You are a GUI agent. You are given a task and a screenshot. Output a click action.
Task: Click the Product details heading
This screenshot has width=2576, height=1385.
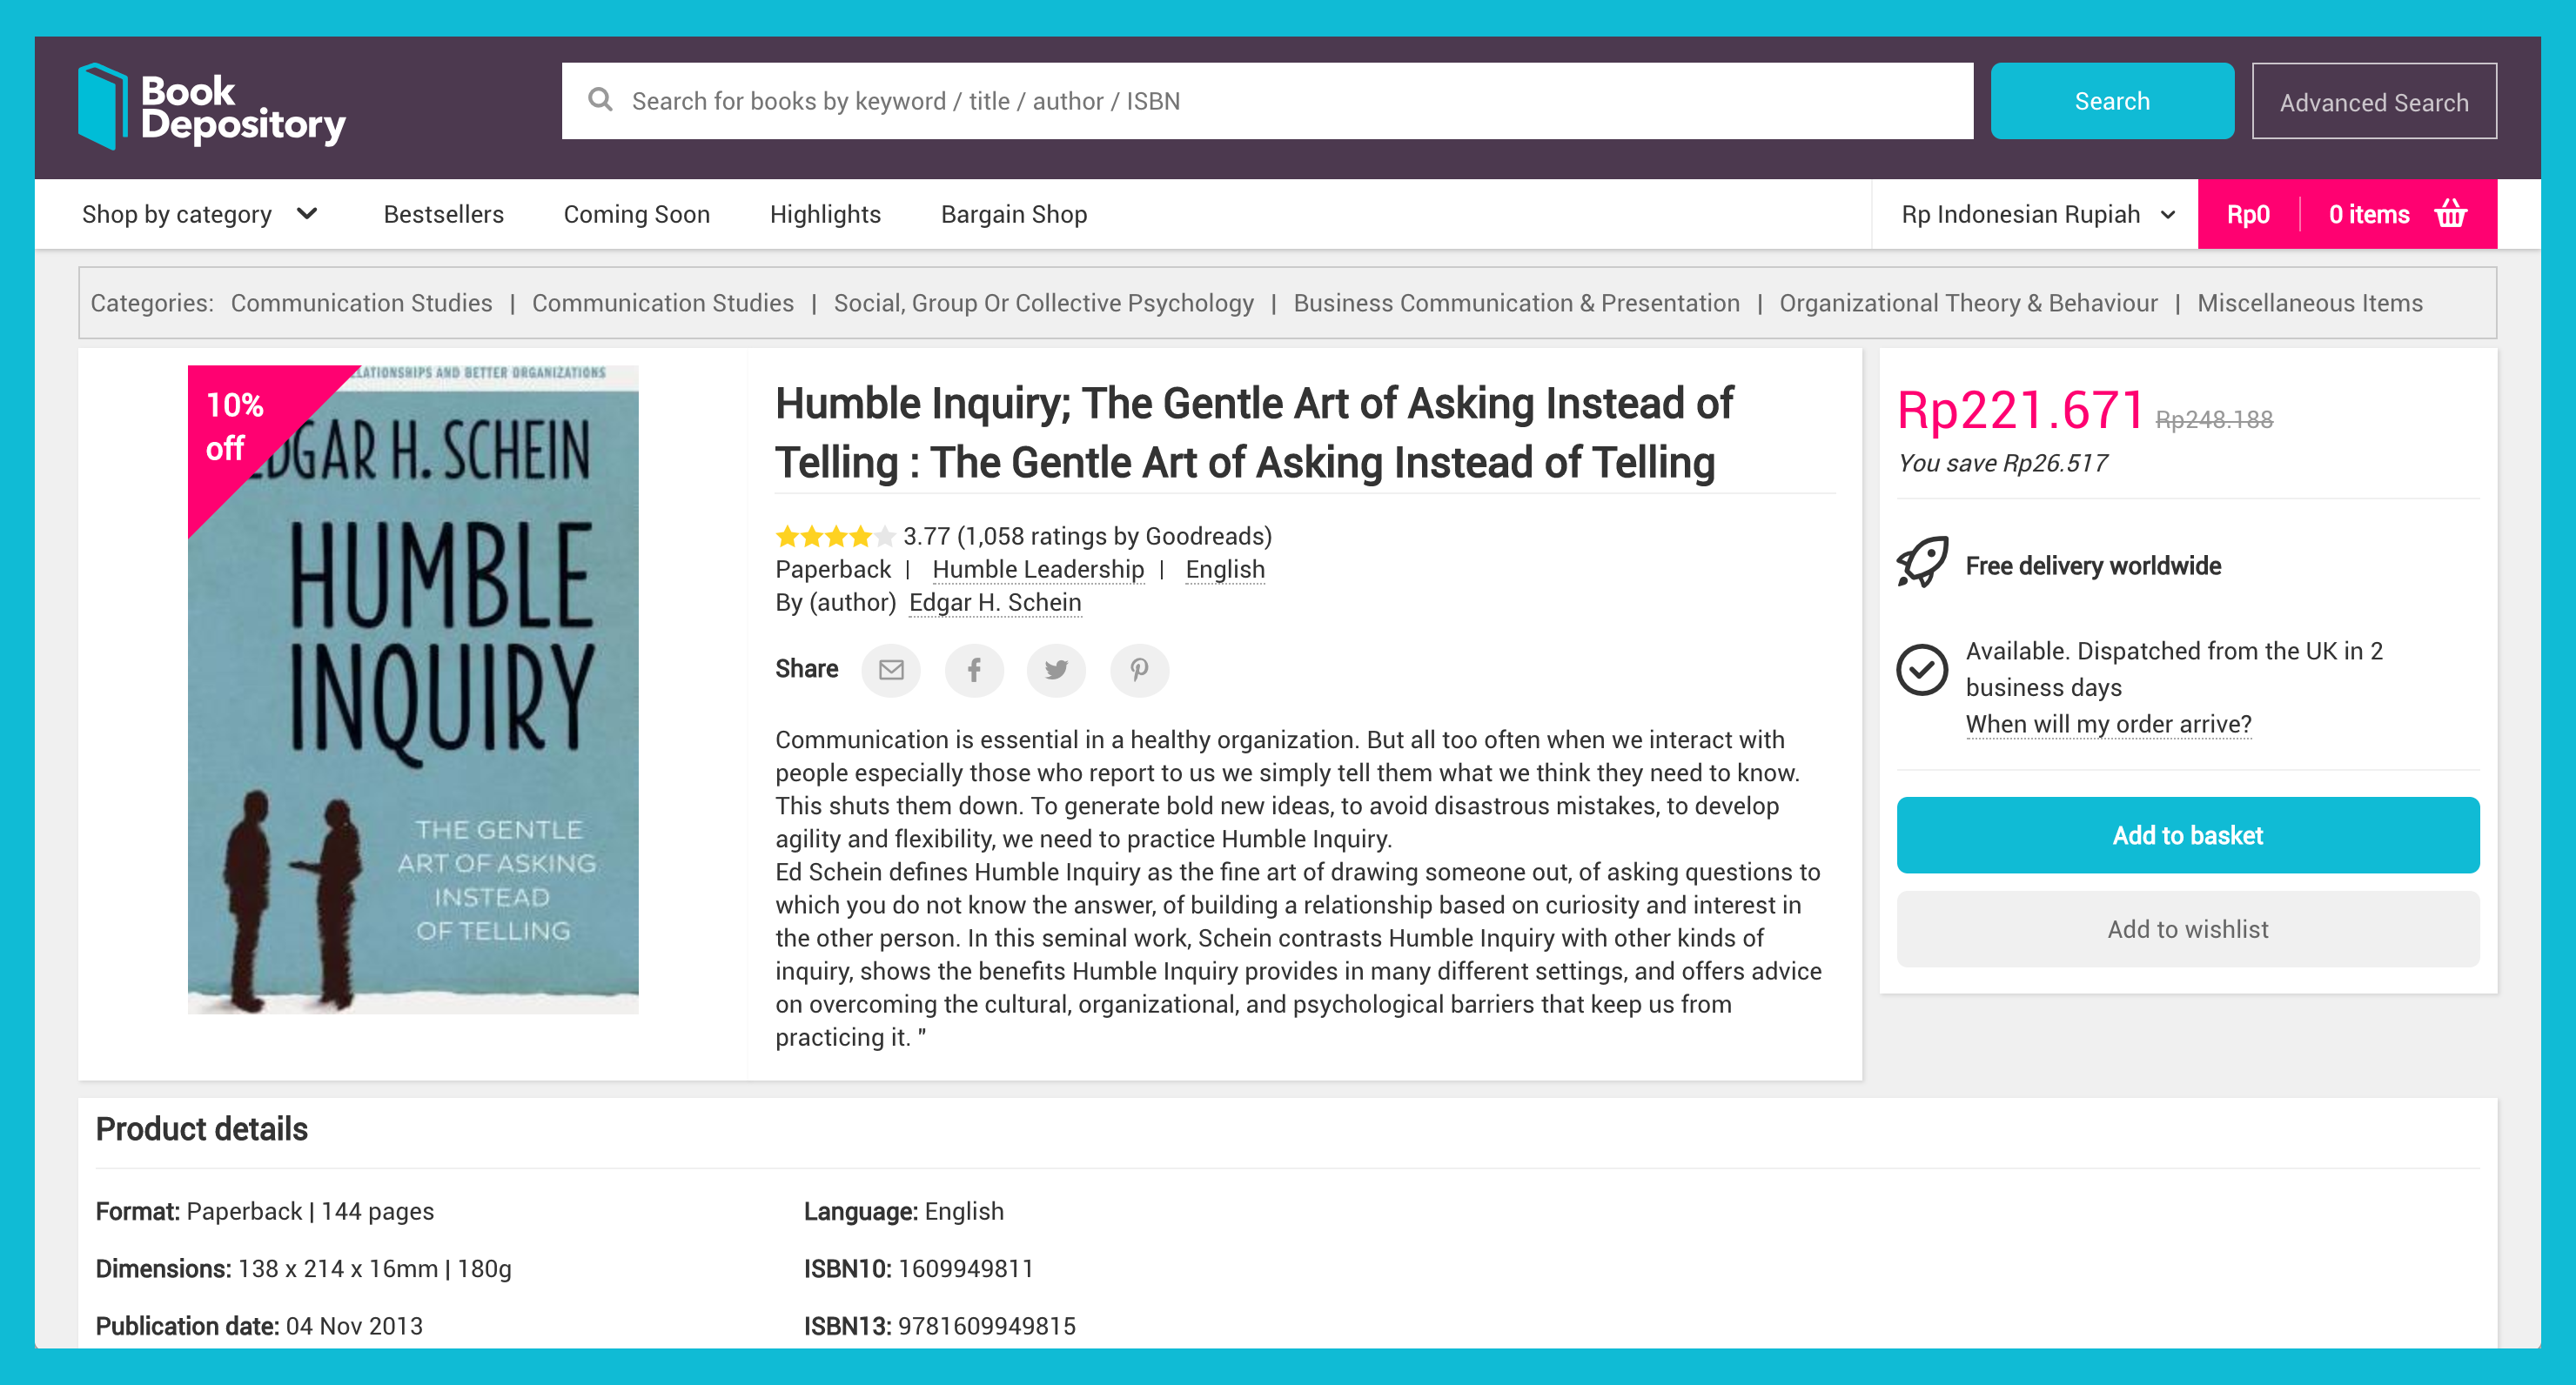click(201, 1129)
